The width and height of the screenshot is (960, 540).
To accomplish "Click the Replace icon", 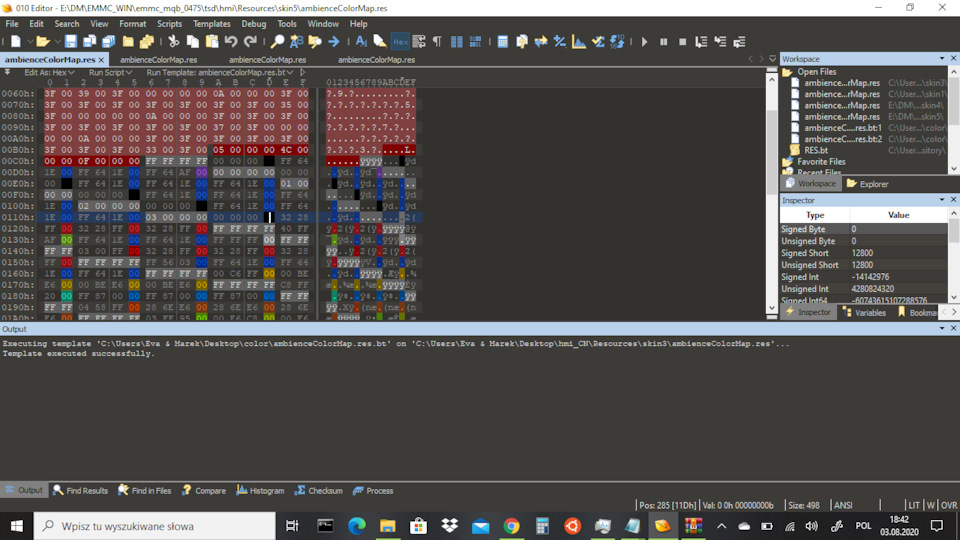I will coord(296,42).
